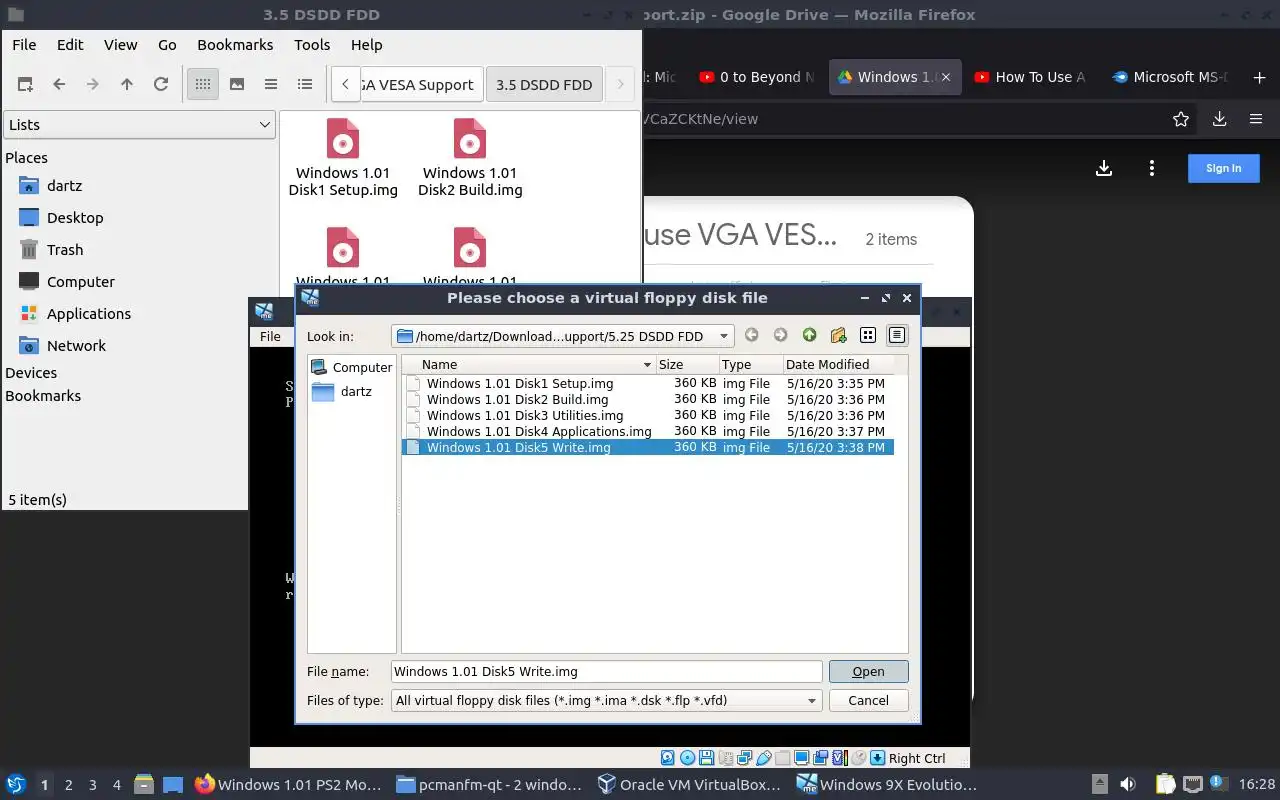The height and width of the screenshot is (800, 1280).
Task: Go back in file manager toolbar
Action: [x=59, y=85]
